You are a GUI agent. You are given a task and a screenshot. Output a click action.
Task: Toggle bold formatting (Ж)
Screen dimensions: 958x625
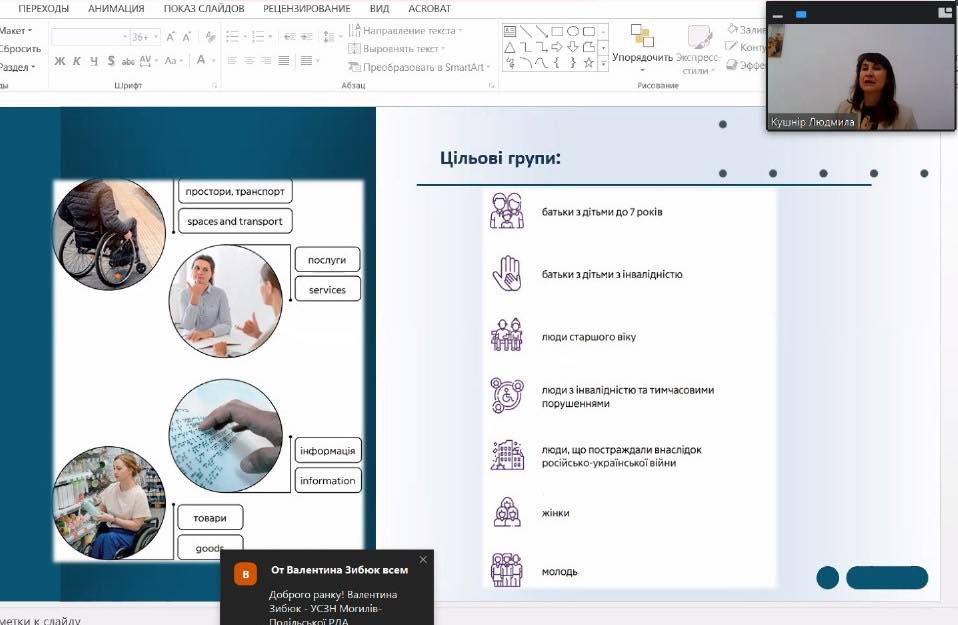60,61
